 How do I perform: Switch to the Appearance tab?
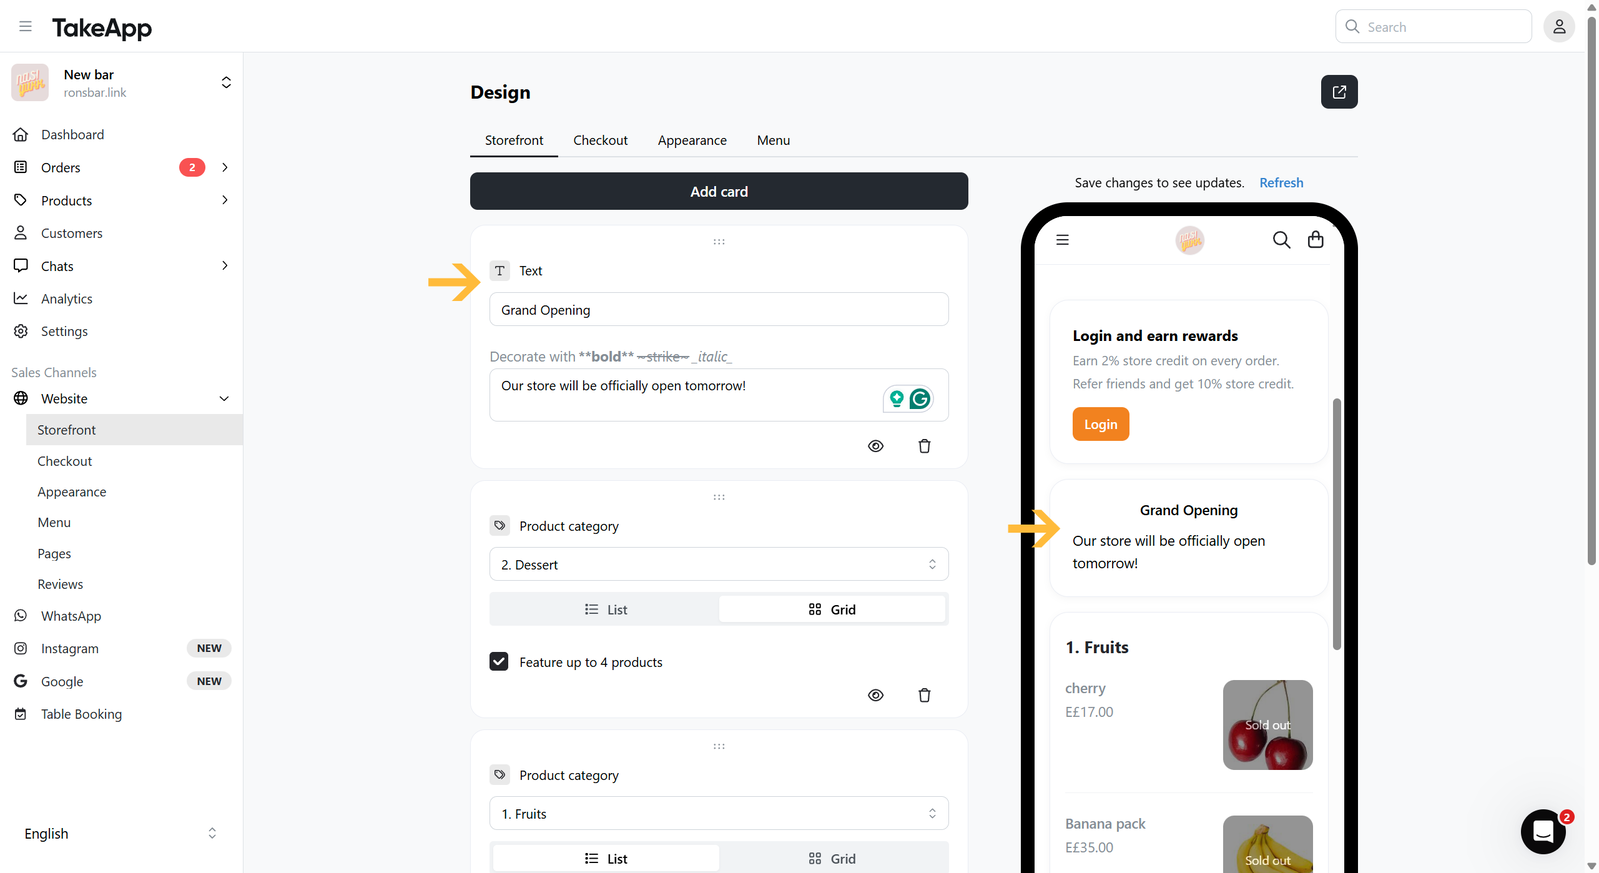click(x=692, y=141)
